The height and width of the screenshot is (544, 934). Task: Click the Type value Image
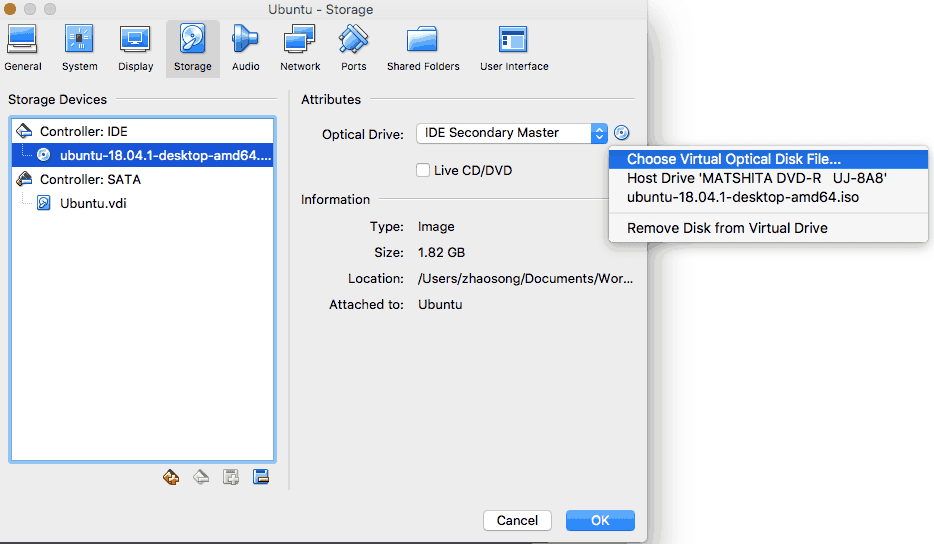[436, 226]
